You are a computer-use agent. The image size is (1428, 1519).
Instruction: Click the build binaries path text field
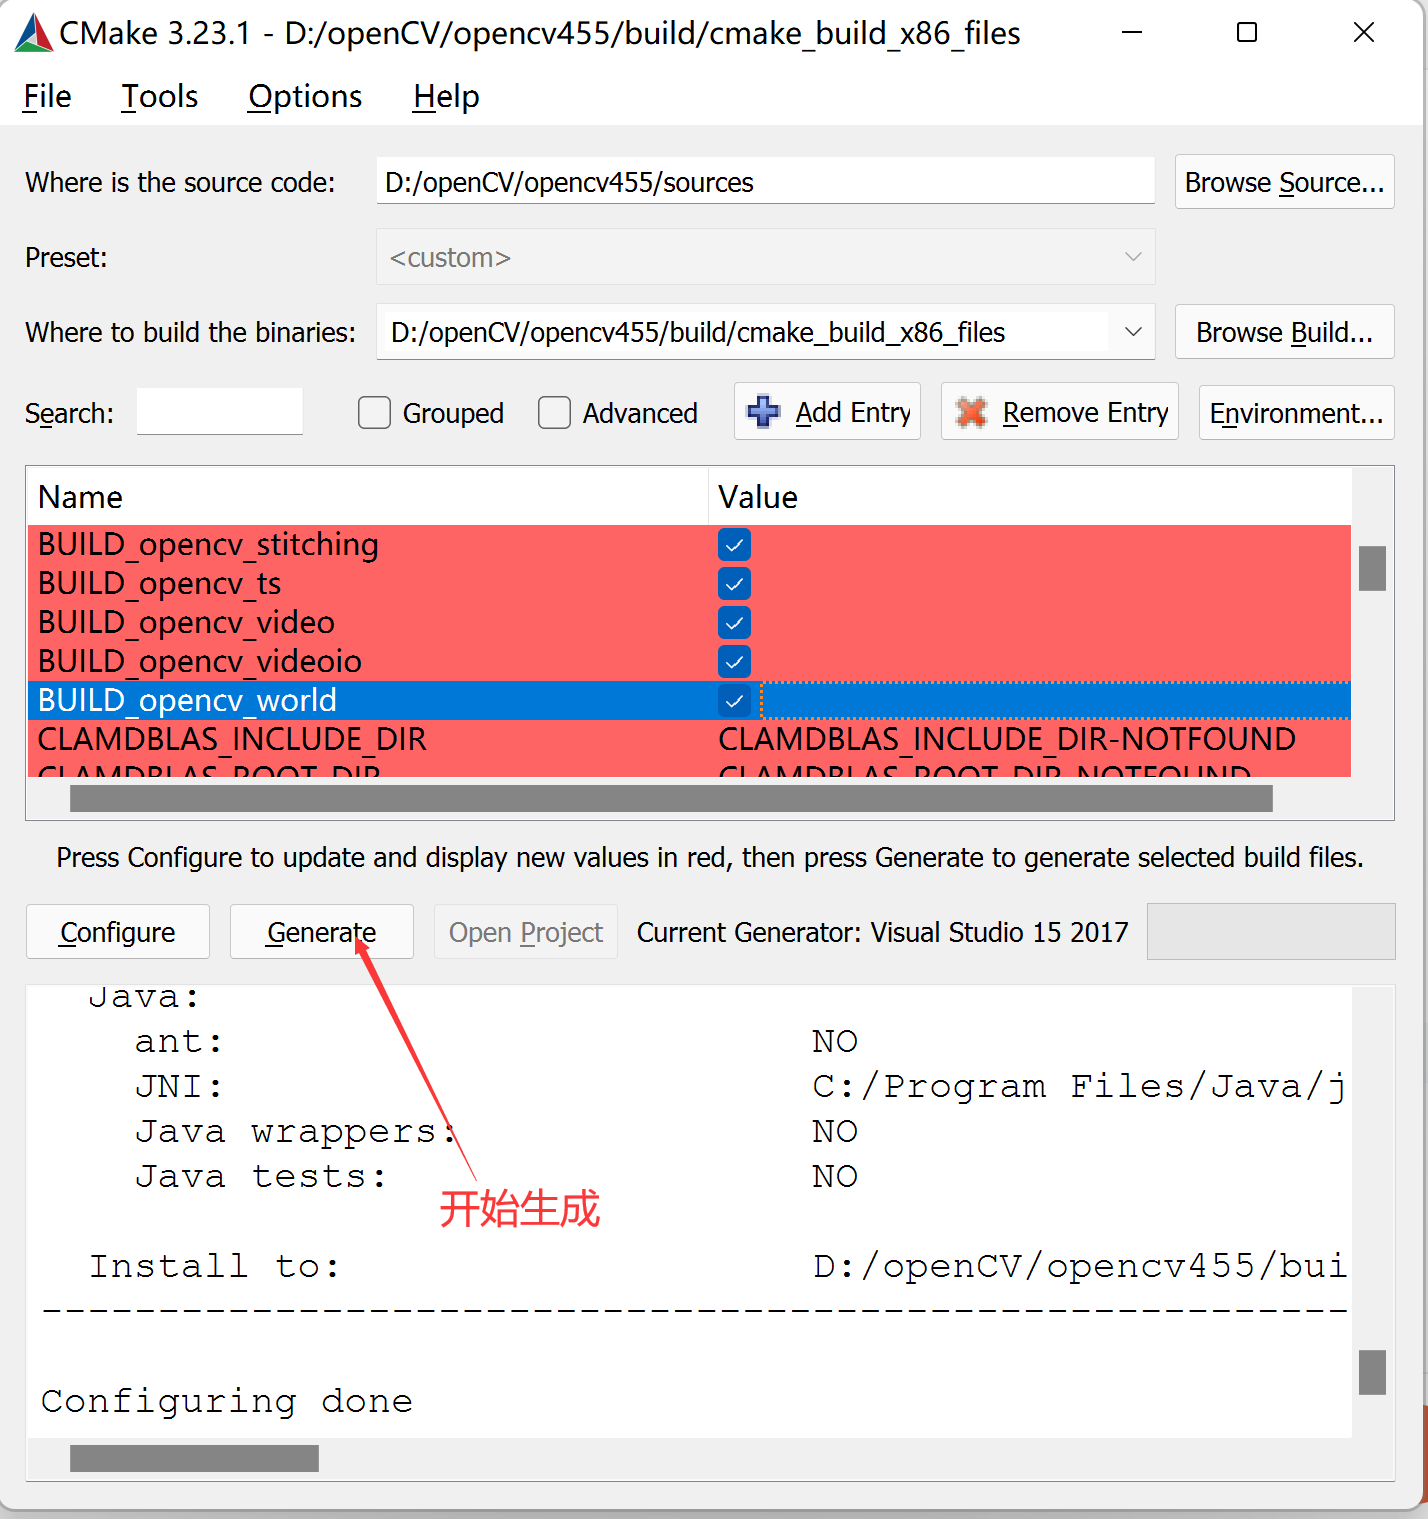pos(743,332)
